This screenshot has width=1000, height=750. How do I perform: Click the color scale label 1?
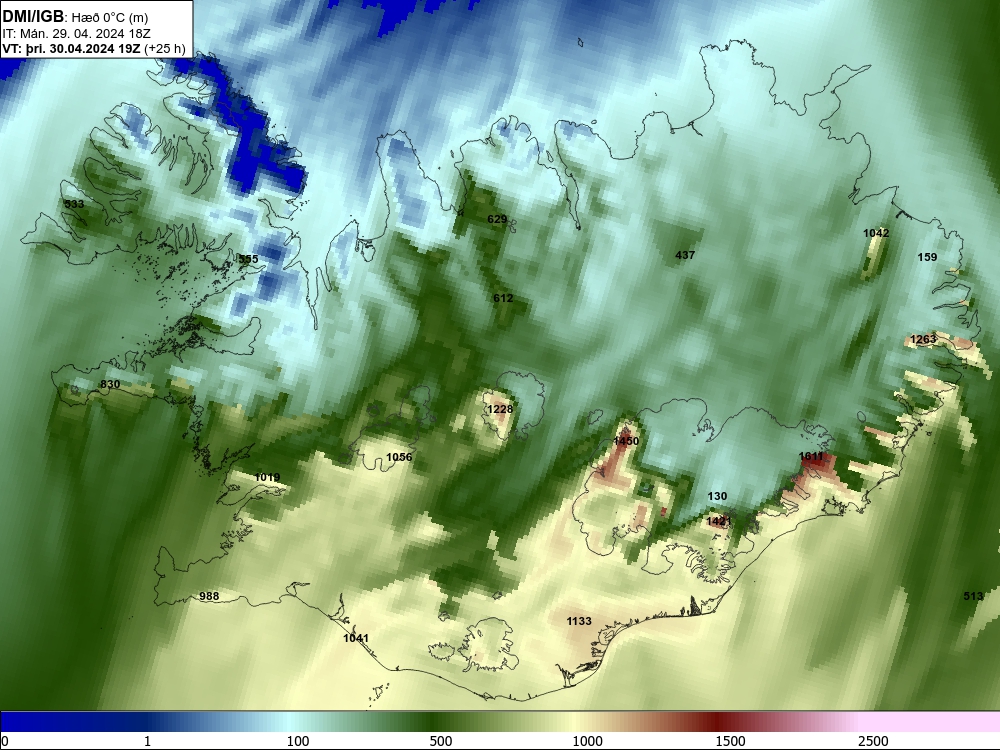tap(147, 741)
